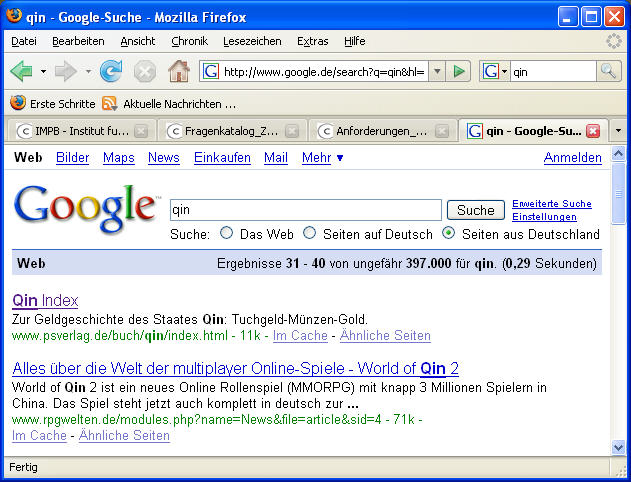631x482 pixels.
Task: Open the Bilder link
Action: point(72,157)
